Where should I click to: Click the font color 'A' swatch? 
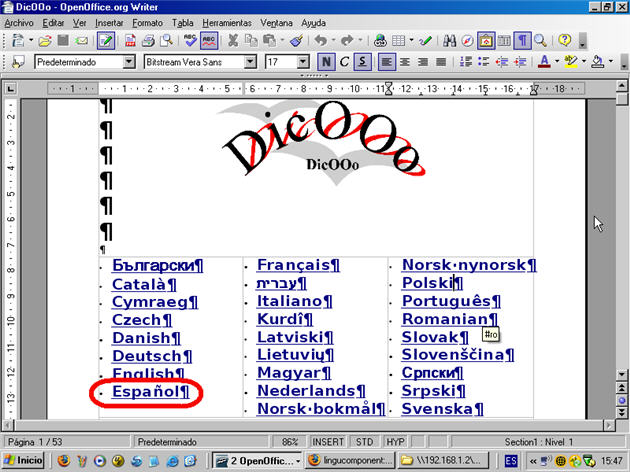(x=543, y=62)
